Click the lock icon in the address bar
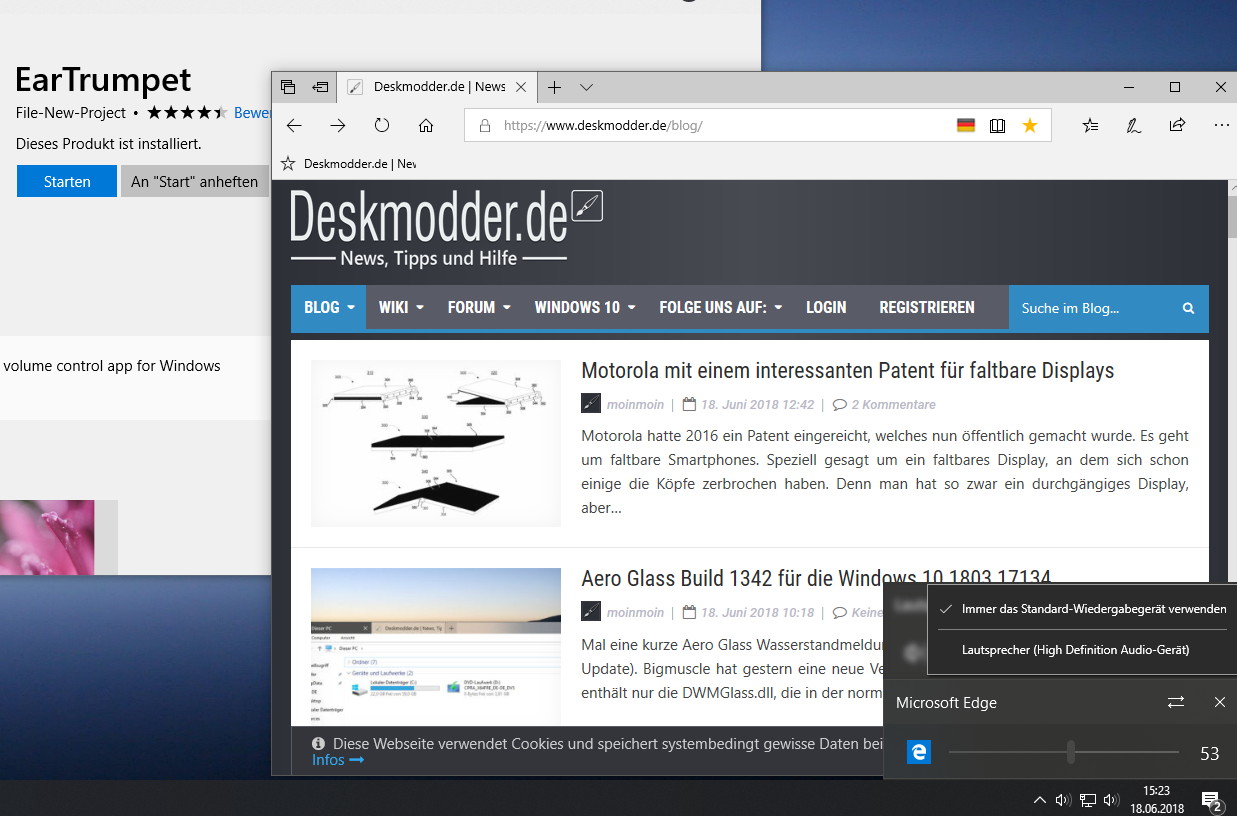Viewport: 1237px width, 816px height. (x=485, y=126)
